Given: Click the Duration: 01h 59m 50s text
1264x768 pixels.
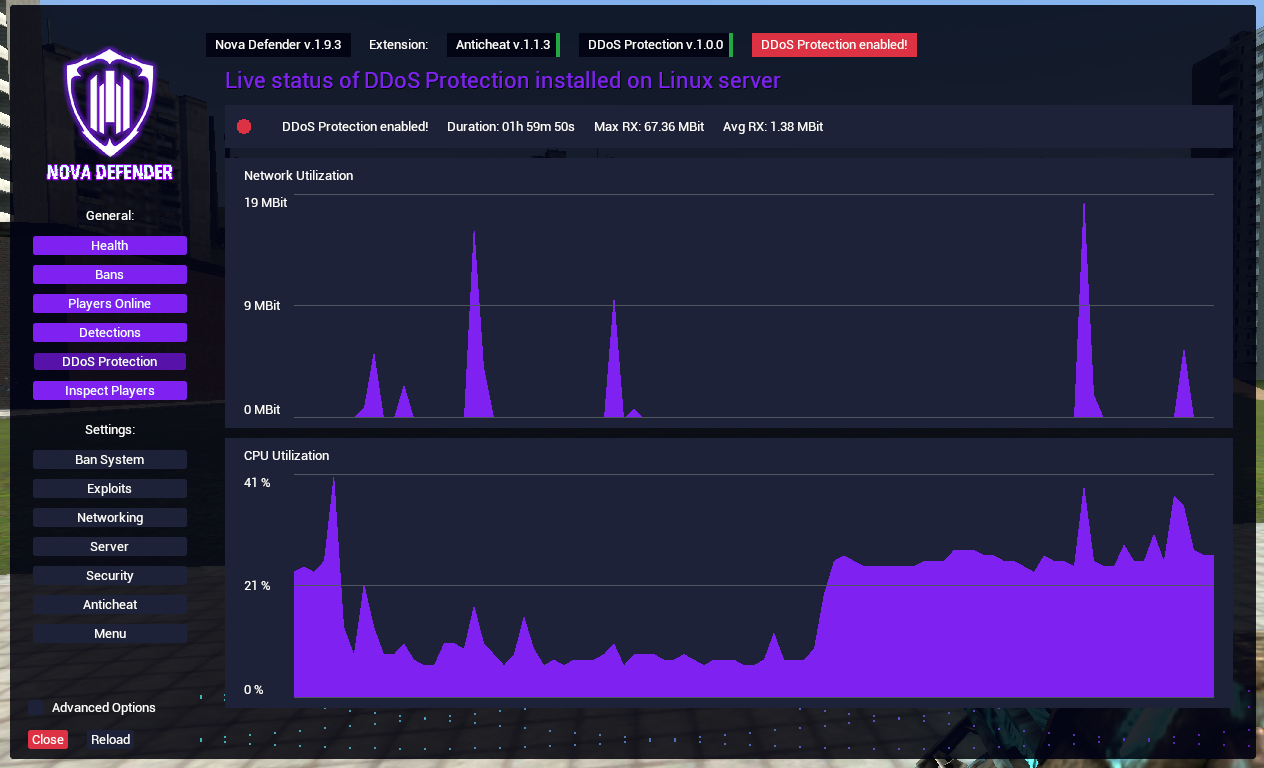Looking at the screenshot, I should [511, 127].
